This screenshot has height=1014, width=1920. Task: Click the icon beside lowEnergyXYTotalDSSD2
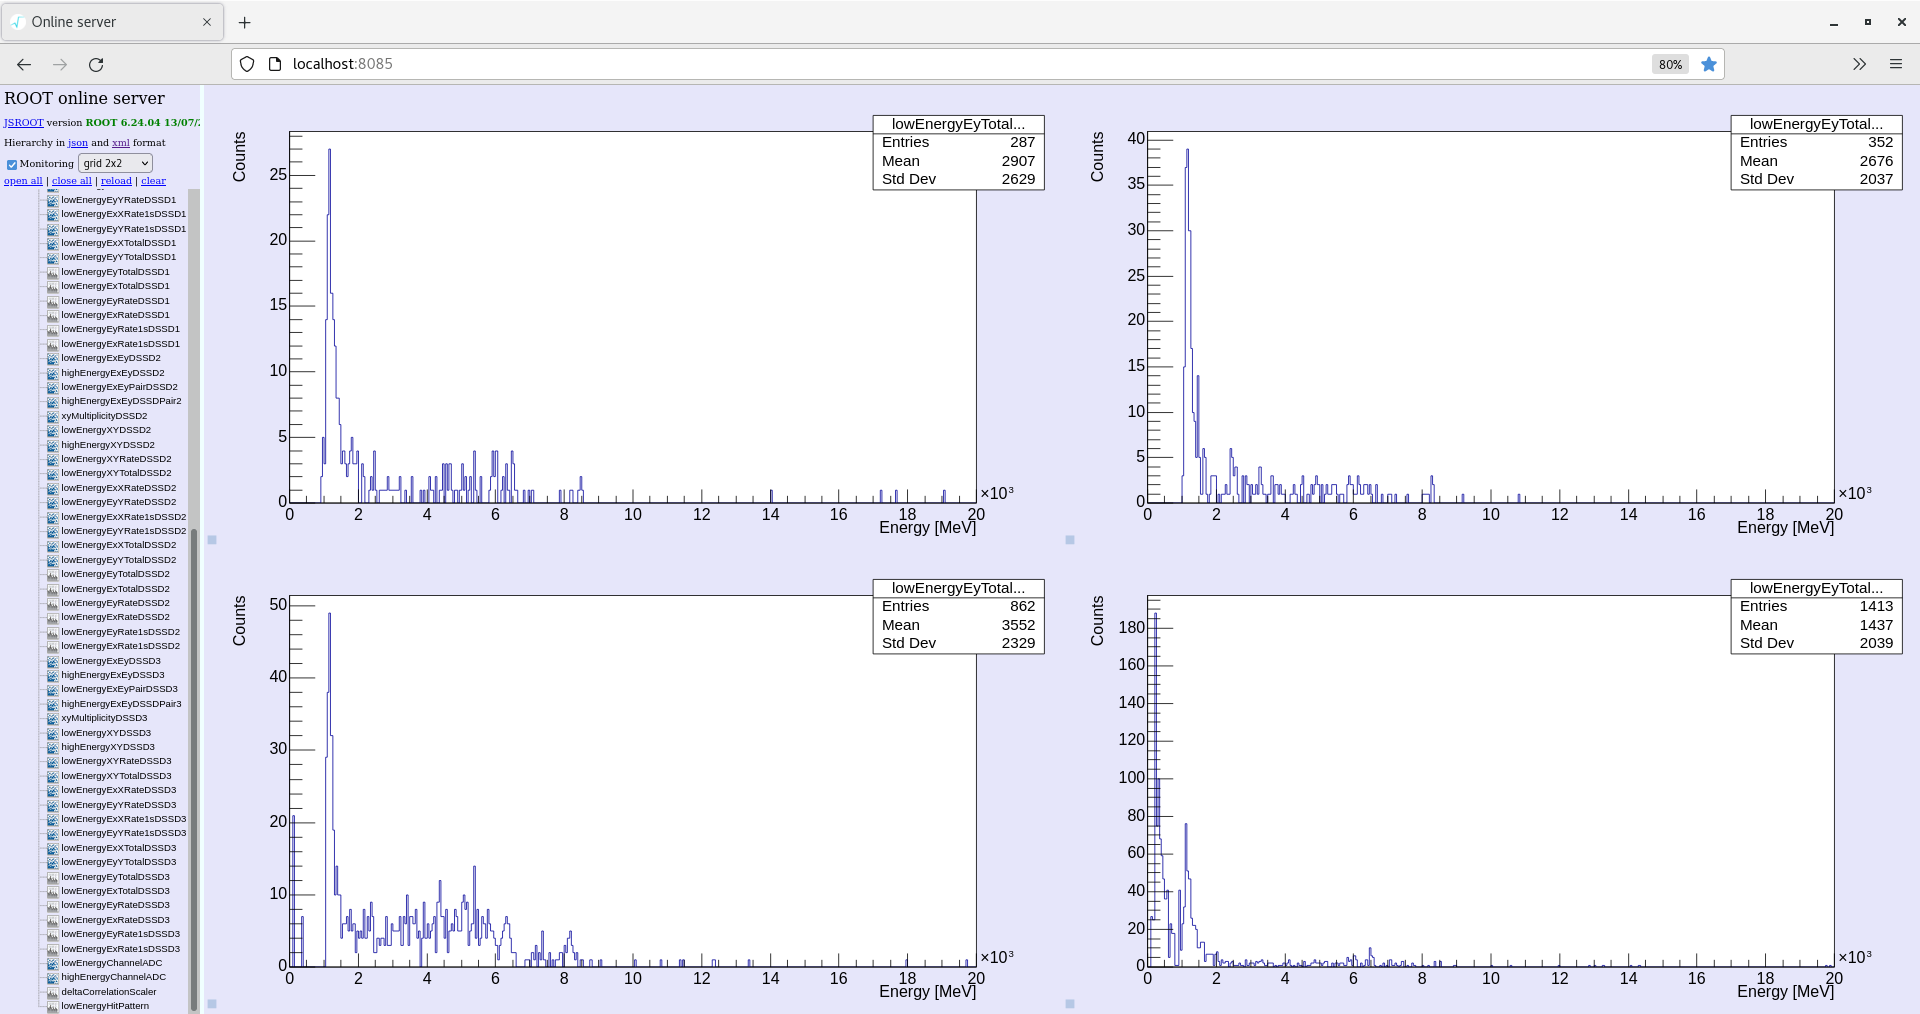tap(53, 473)
